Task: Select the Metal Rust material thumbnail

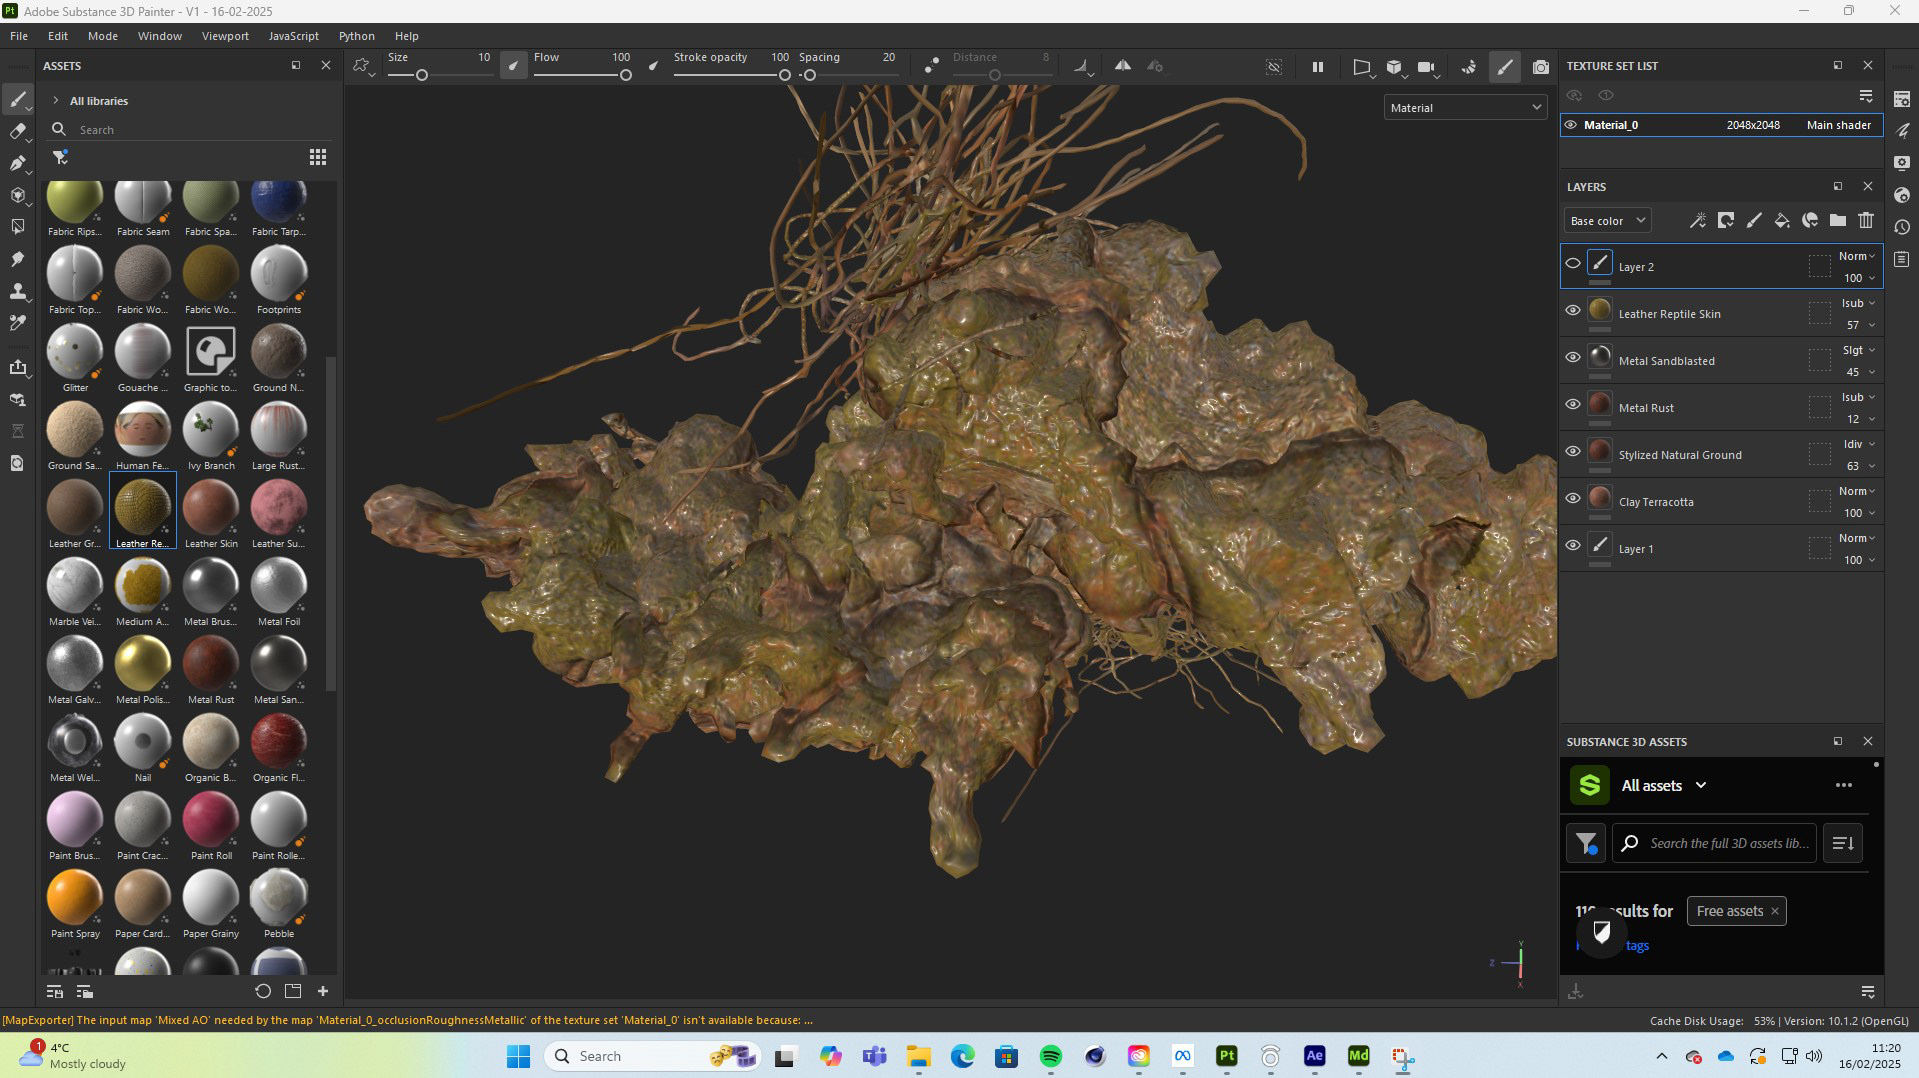Action: coord(211,664)
